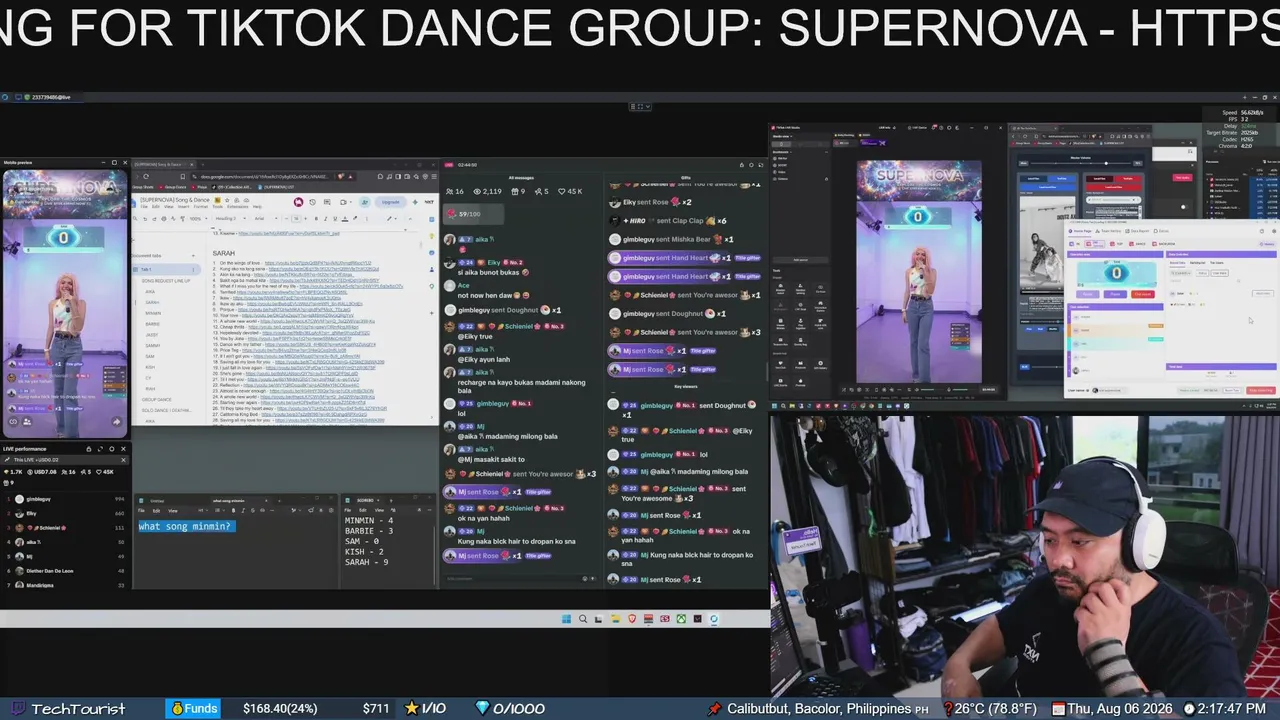
Task: Select MINMIN in the document tabs outline
Action: (153, 313)
